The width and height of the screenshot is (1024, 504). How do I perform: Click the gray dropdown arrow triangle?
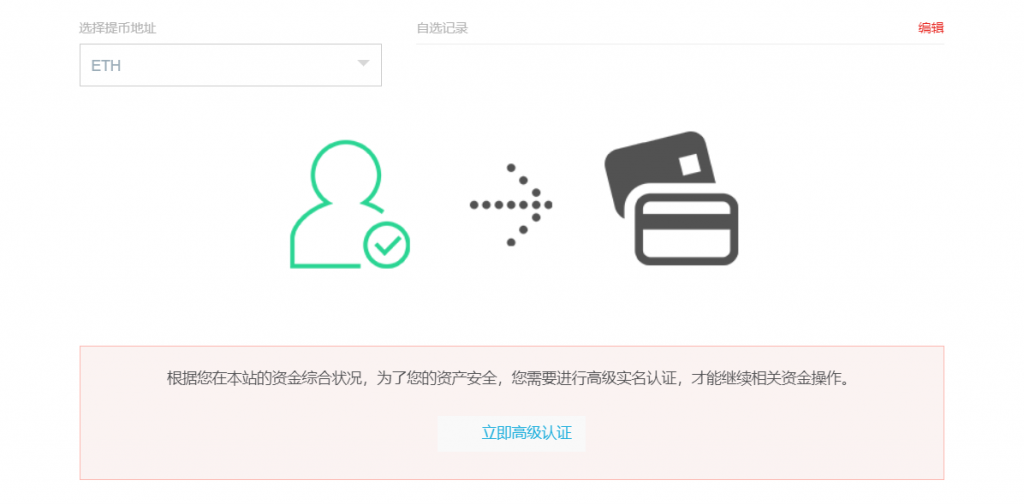click(x=363, y=65)
